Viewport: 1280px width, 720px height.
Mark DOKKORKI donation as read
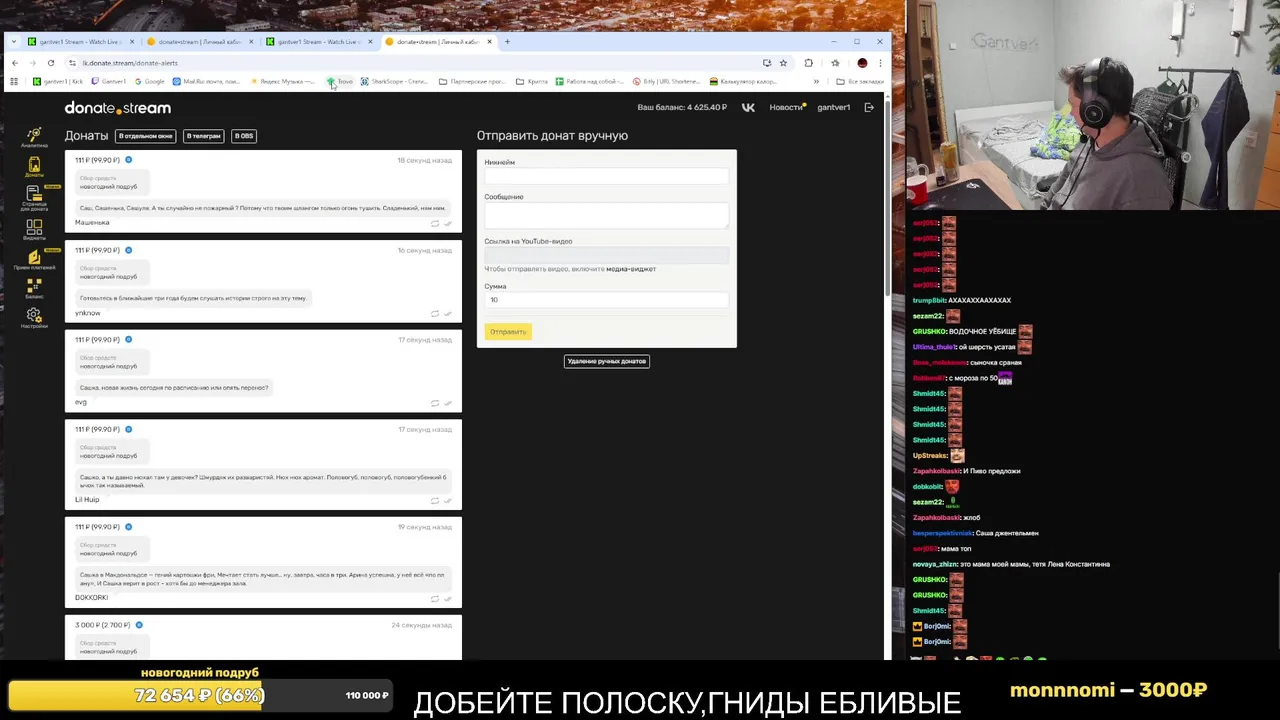point(447,598)
